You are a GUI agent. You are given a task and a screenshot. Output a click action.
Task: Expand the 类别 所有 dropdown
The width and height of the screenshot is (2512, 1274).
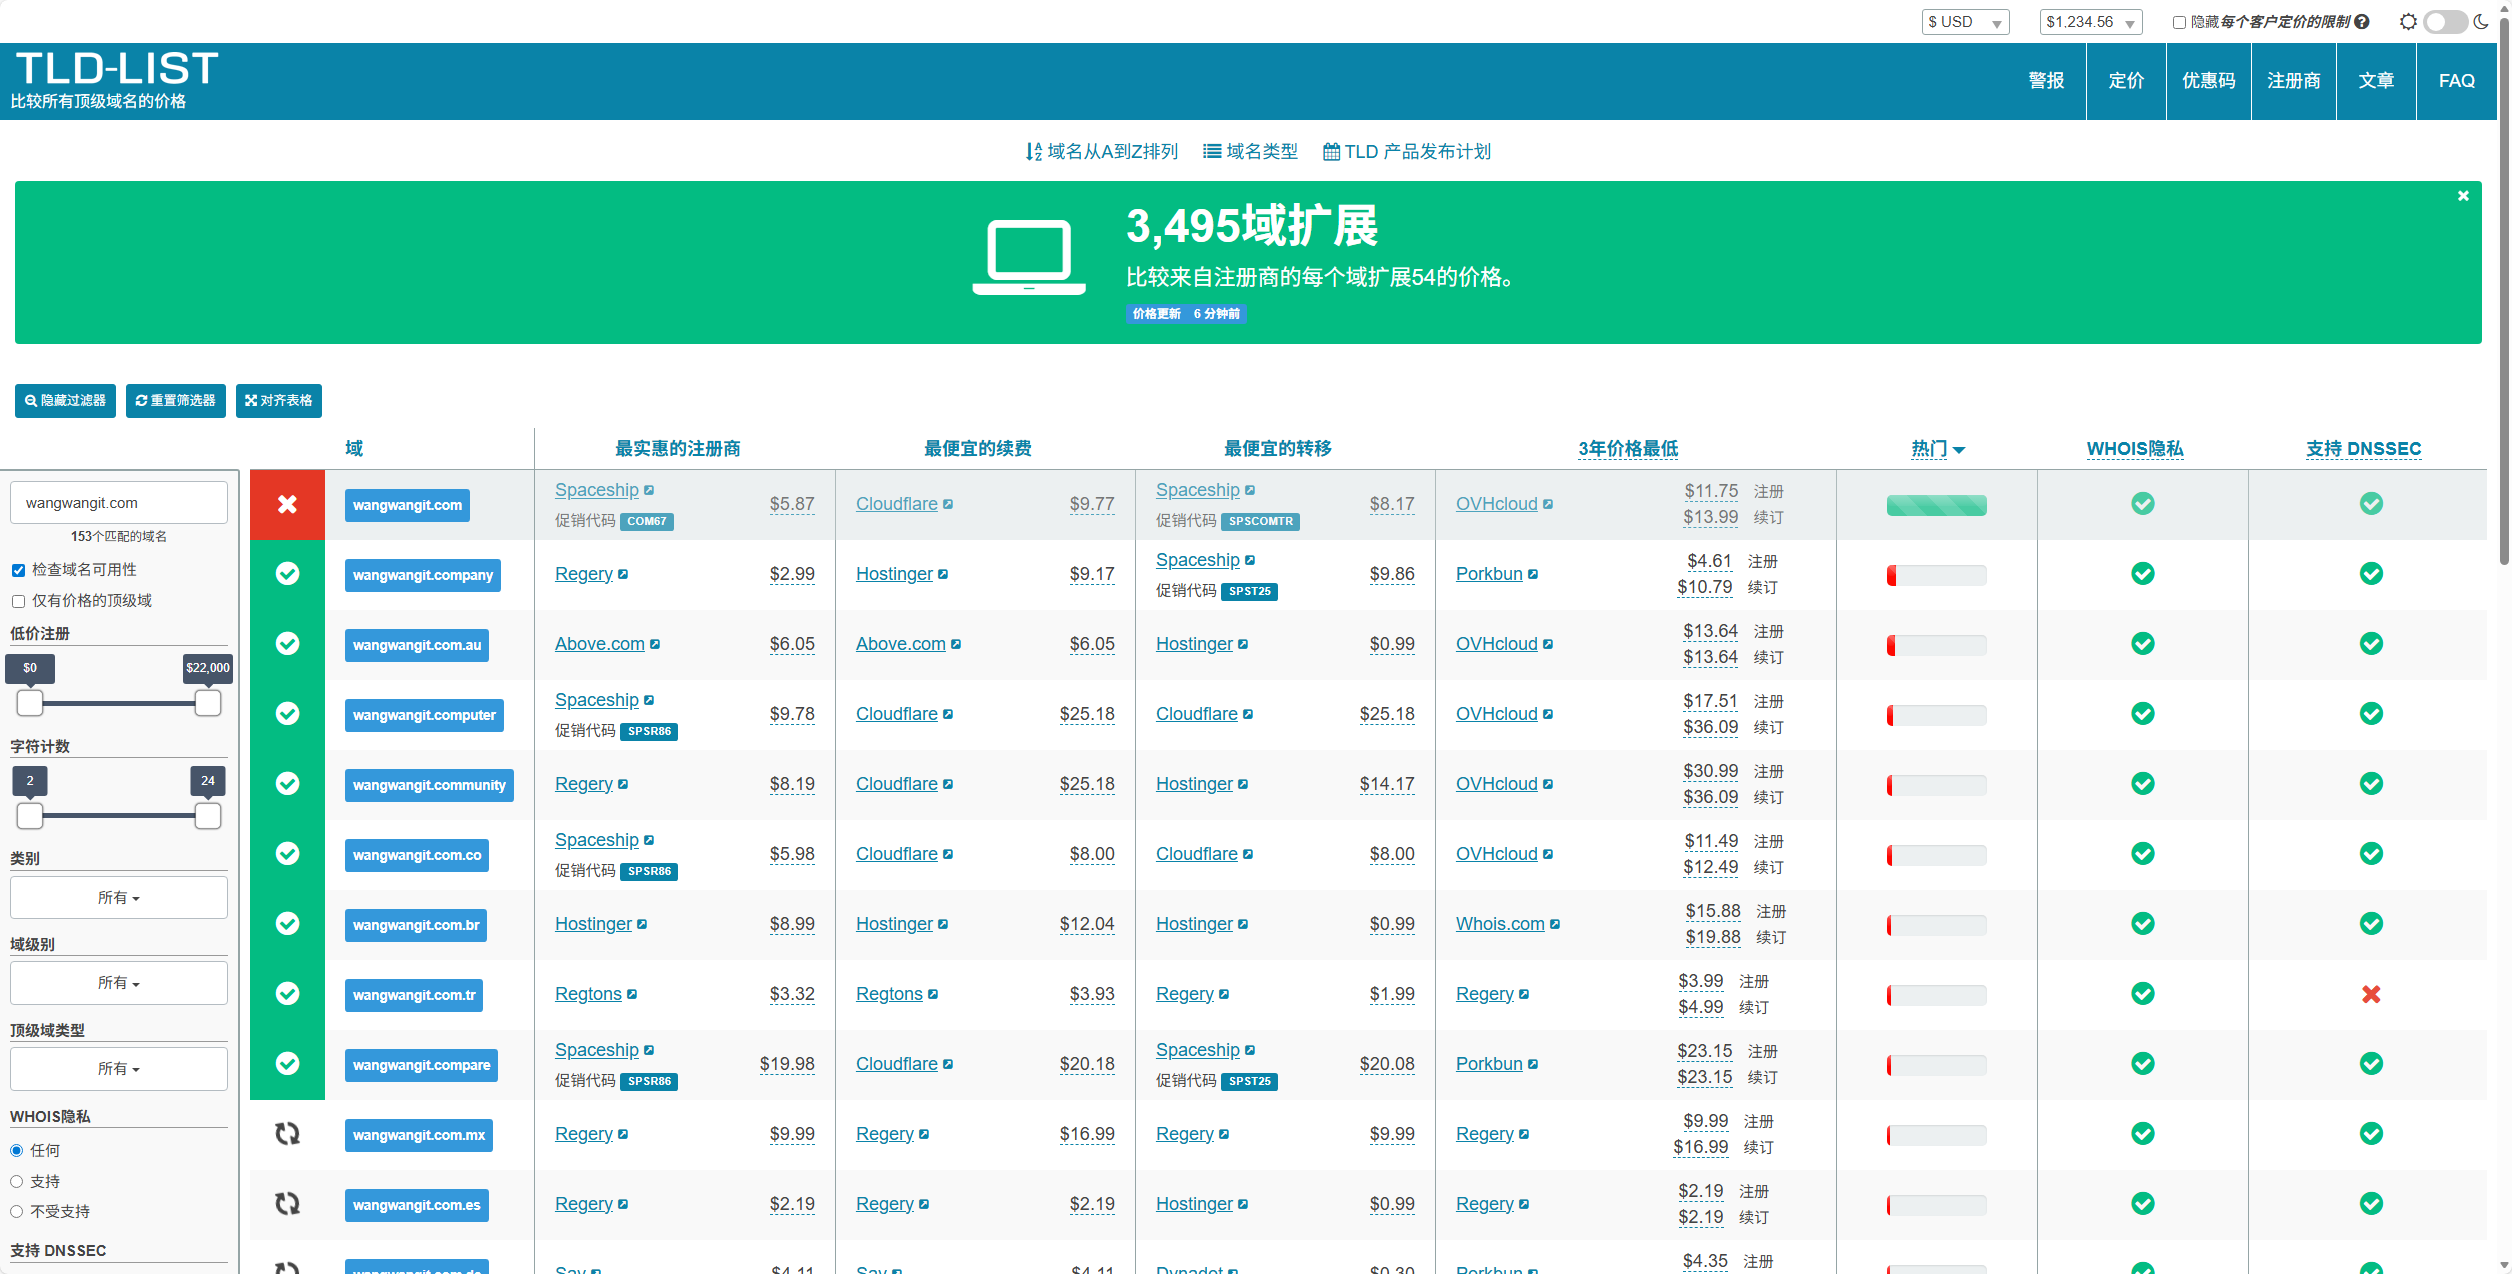point(118,898)
